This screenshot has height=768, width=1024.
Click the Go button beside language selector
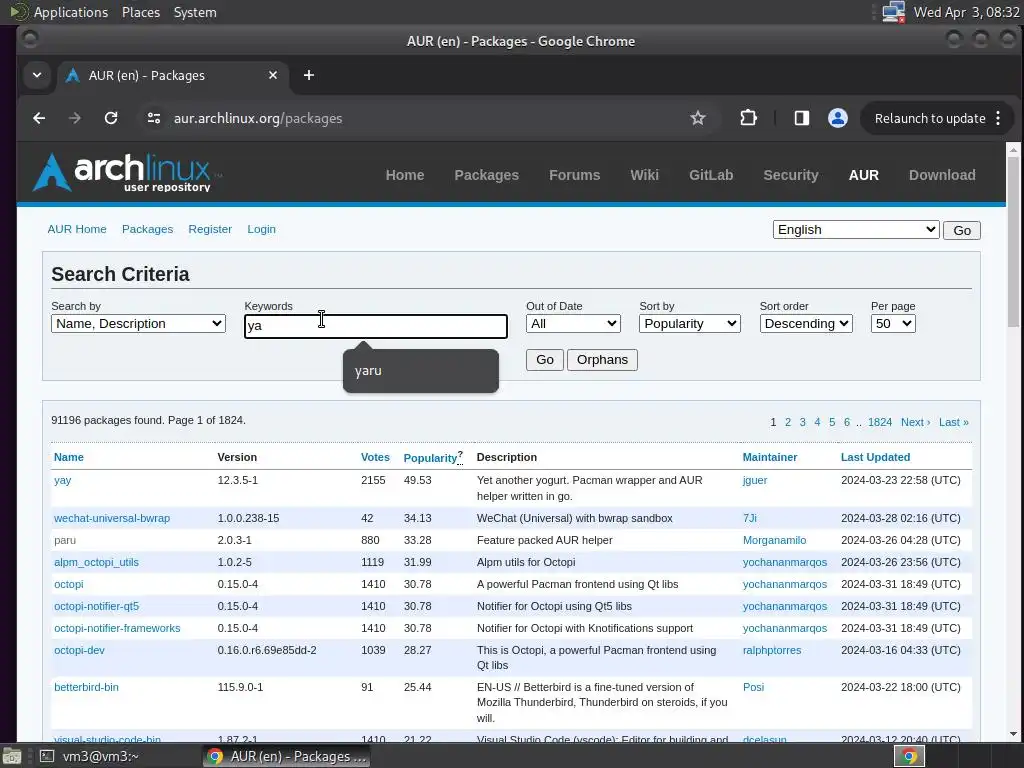[961, 231]
